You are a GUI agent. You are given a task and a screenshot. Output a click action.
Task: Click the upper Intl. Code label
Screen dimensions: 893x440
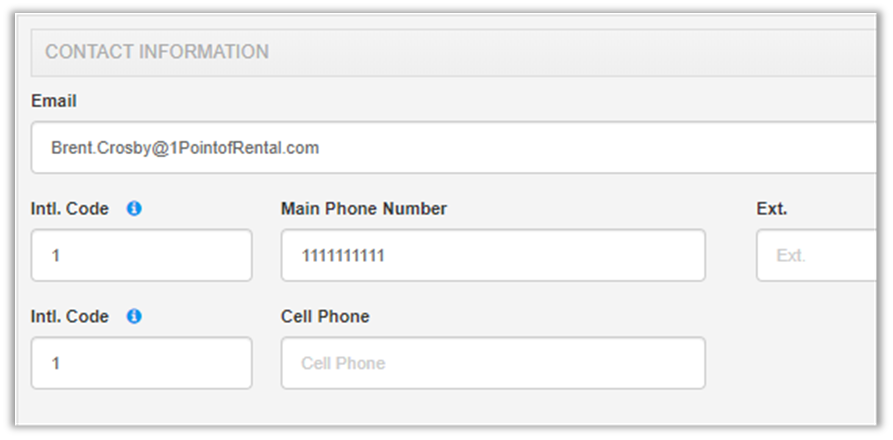coord(70,209)
